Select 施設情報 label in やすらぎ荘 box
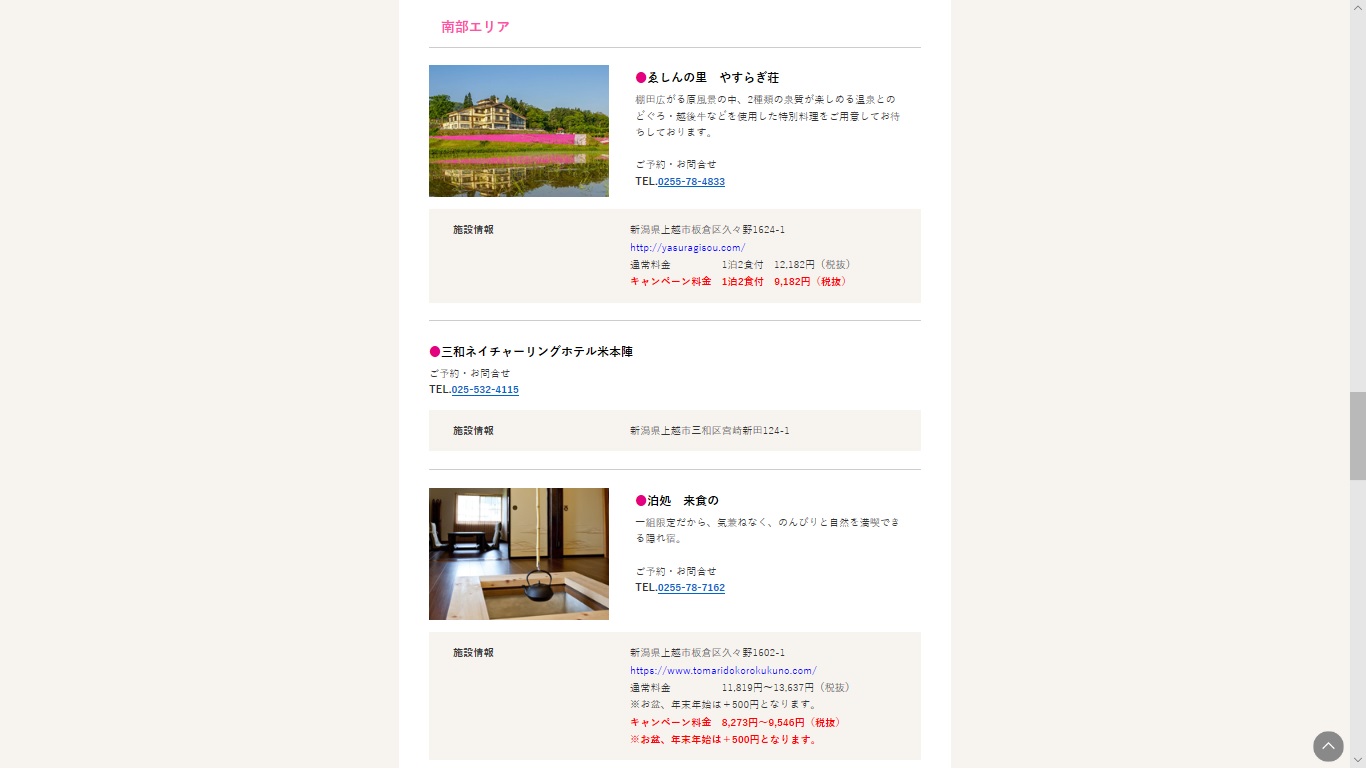The image size is (1366, 772). 473,230
